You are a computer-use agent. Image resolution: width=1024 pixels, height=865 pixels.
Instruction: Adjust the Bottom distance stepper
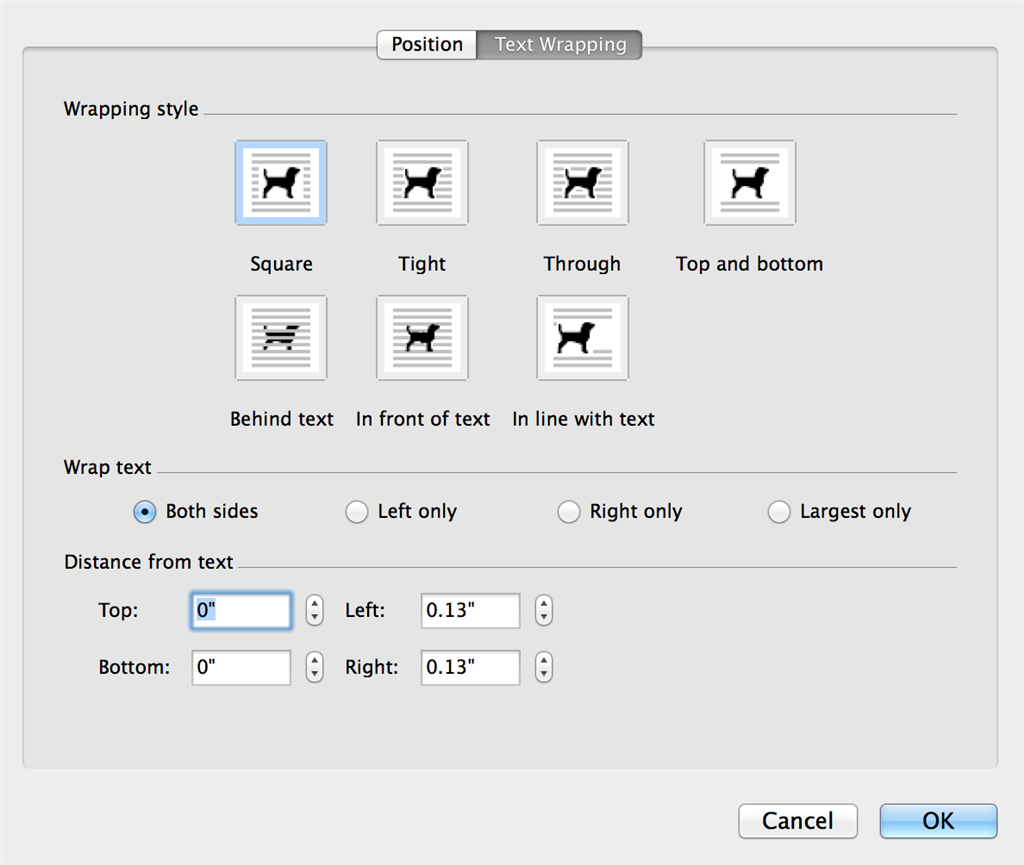point(315,667)
